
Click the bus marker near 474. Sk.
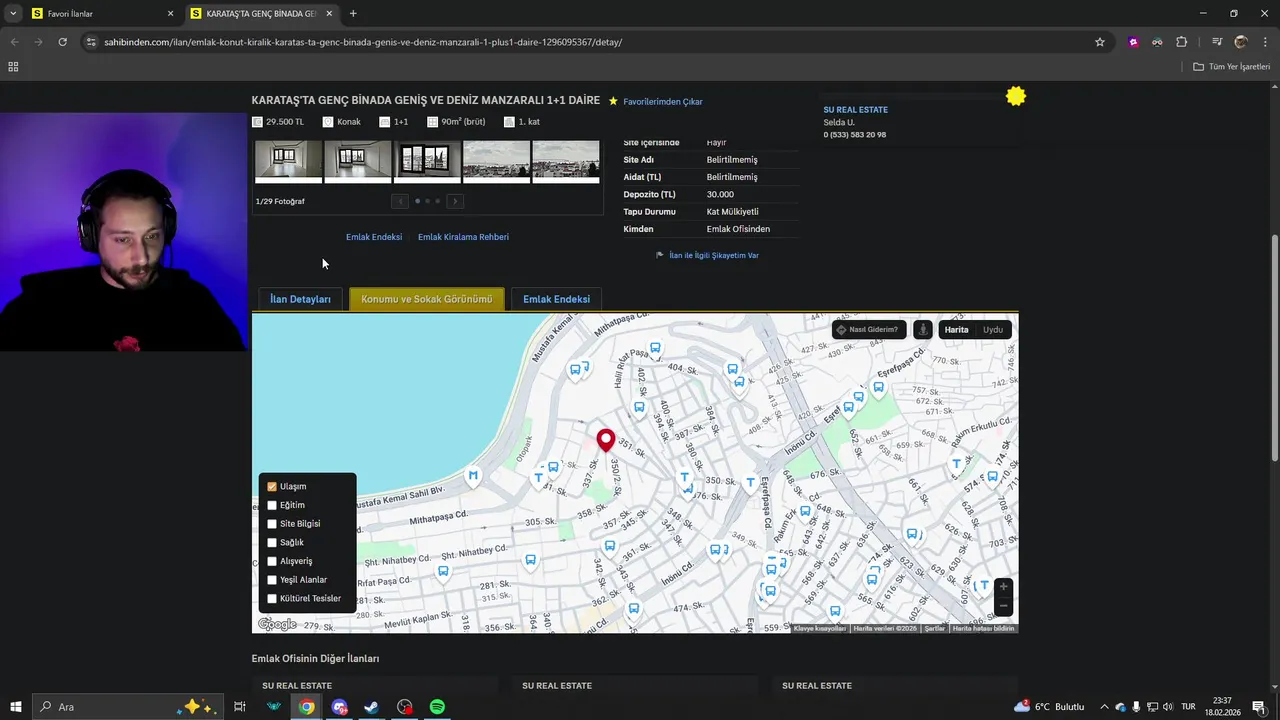[x=633, y=608]
